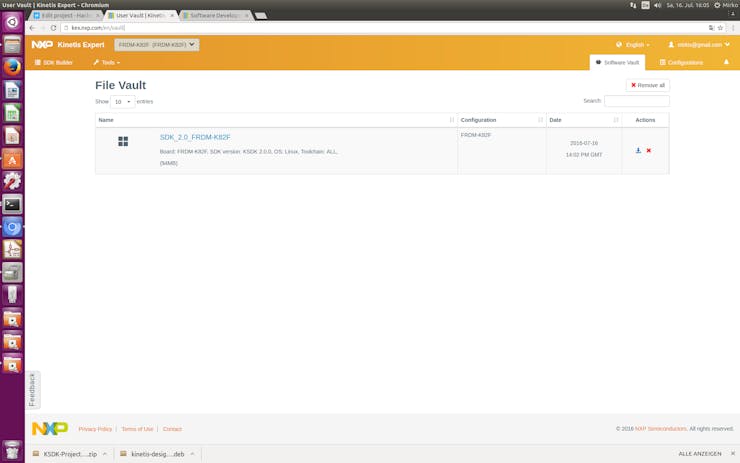Delete the SDK_2.0_FRDM-K82F entry
The width and height of the screenshot is (740, 463).
click(x=649, y=151)
